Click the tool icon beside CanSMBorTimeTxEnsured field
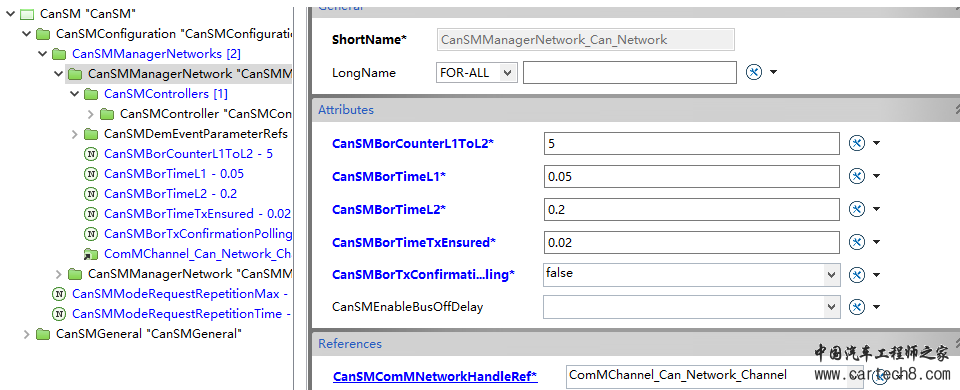Image resolution: width=960 pixels, height=390 pixels. (x=857, y=242)
